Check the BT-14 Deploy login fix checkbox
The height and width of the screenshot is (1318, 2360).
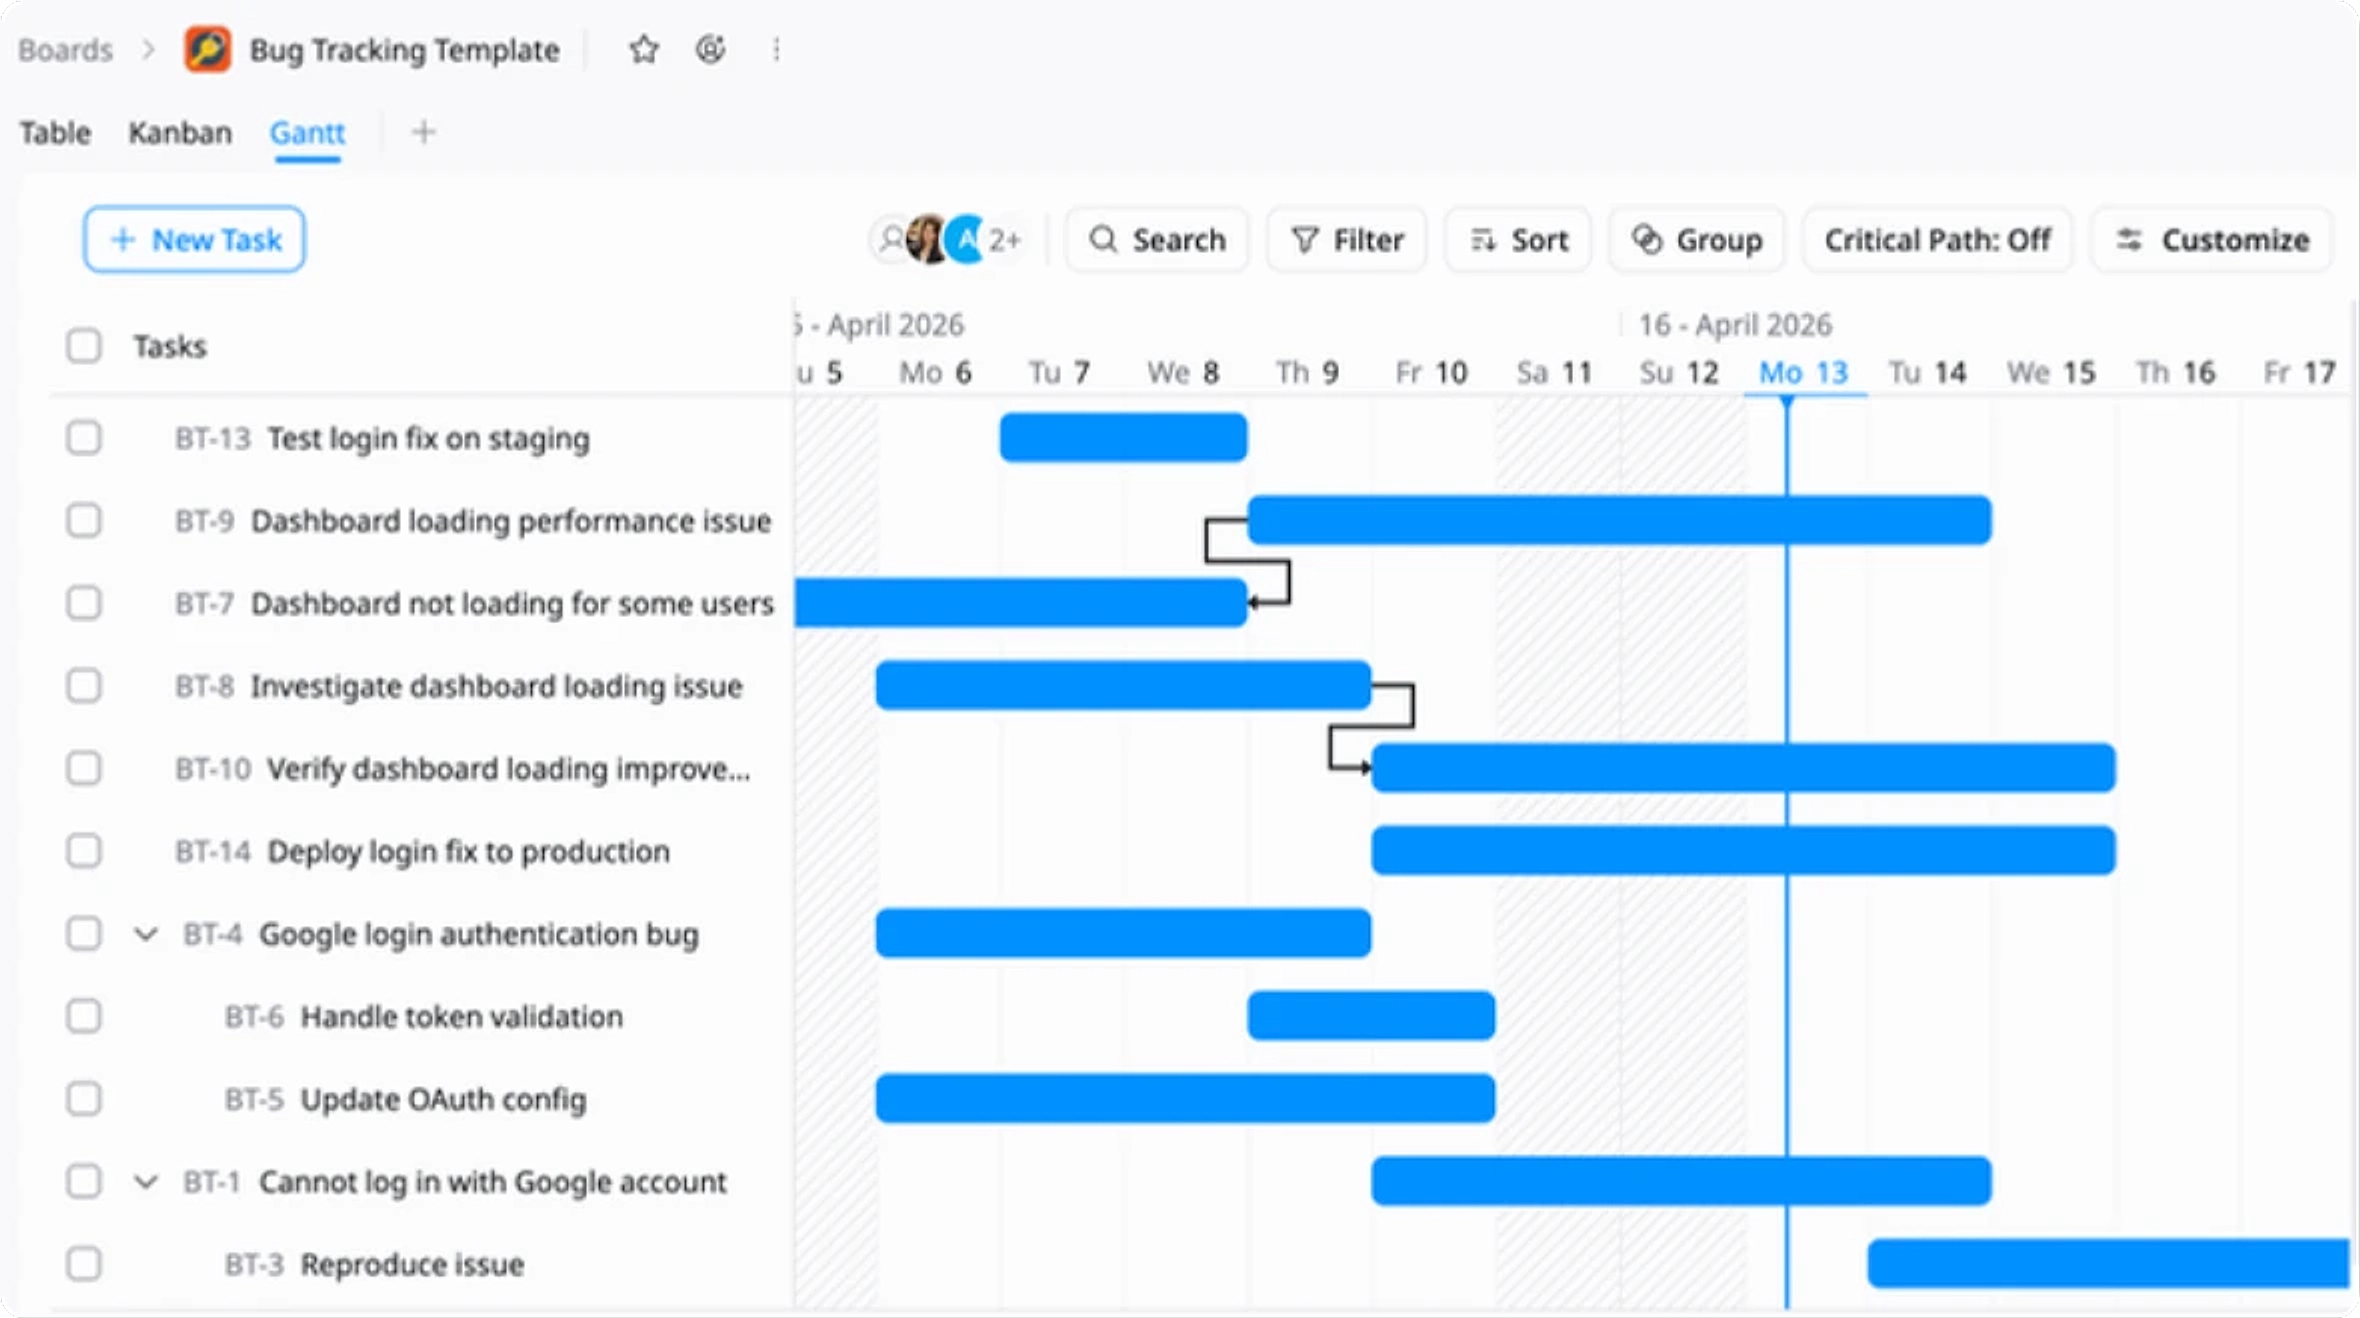coord(84,851)
